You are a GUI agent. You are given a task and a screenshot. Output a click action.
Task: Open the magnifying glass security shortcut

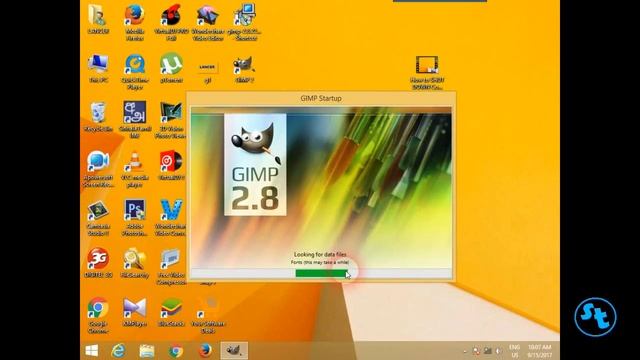(x=135, y=264)
